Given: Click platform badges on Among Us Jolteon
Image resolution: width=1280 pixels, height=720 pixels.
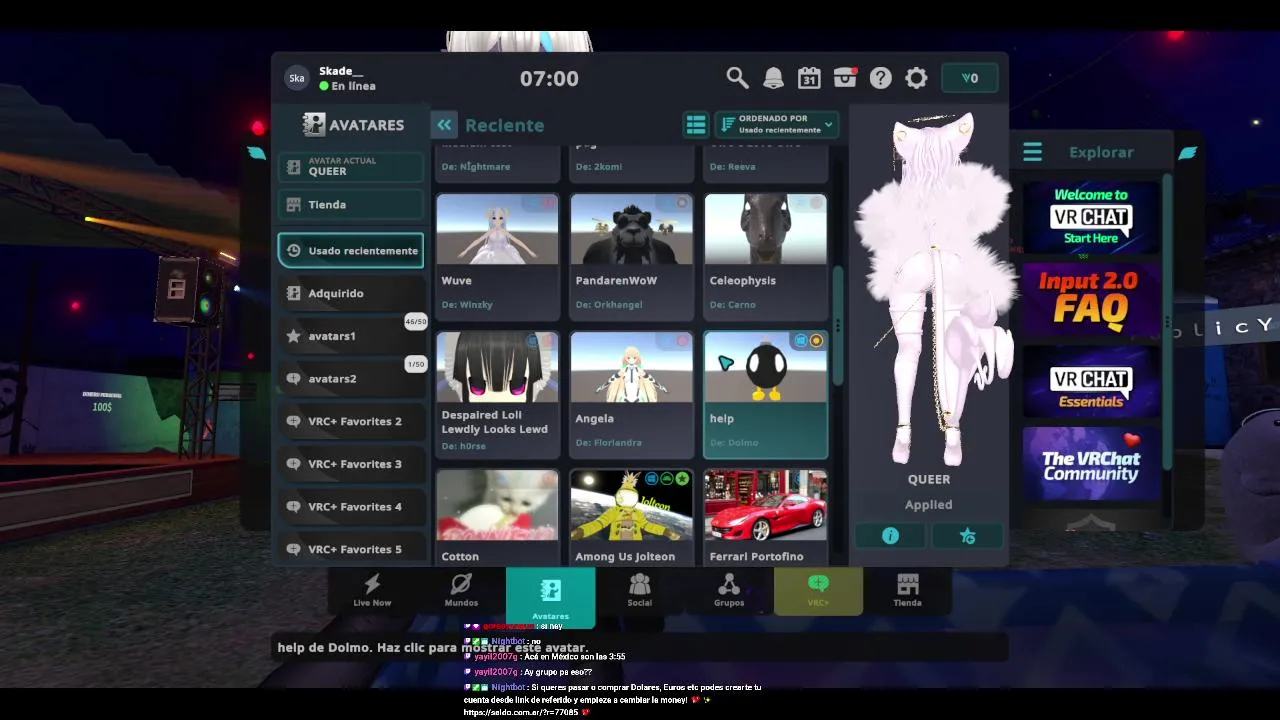Looking at the screenshot, I should tap(666, 479).
